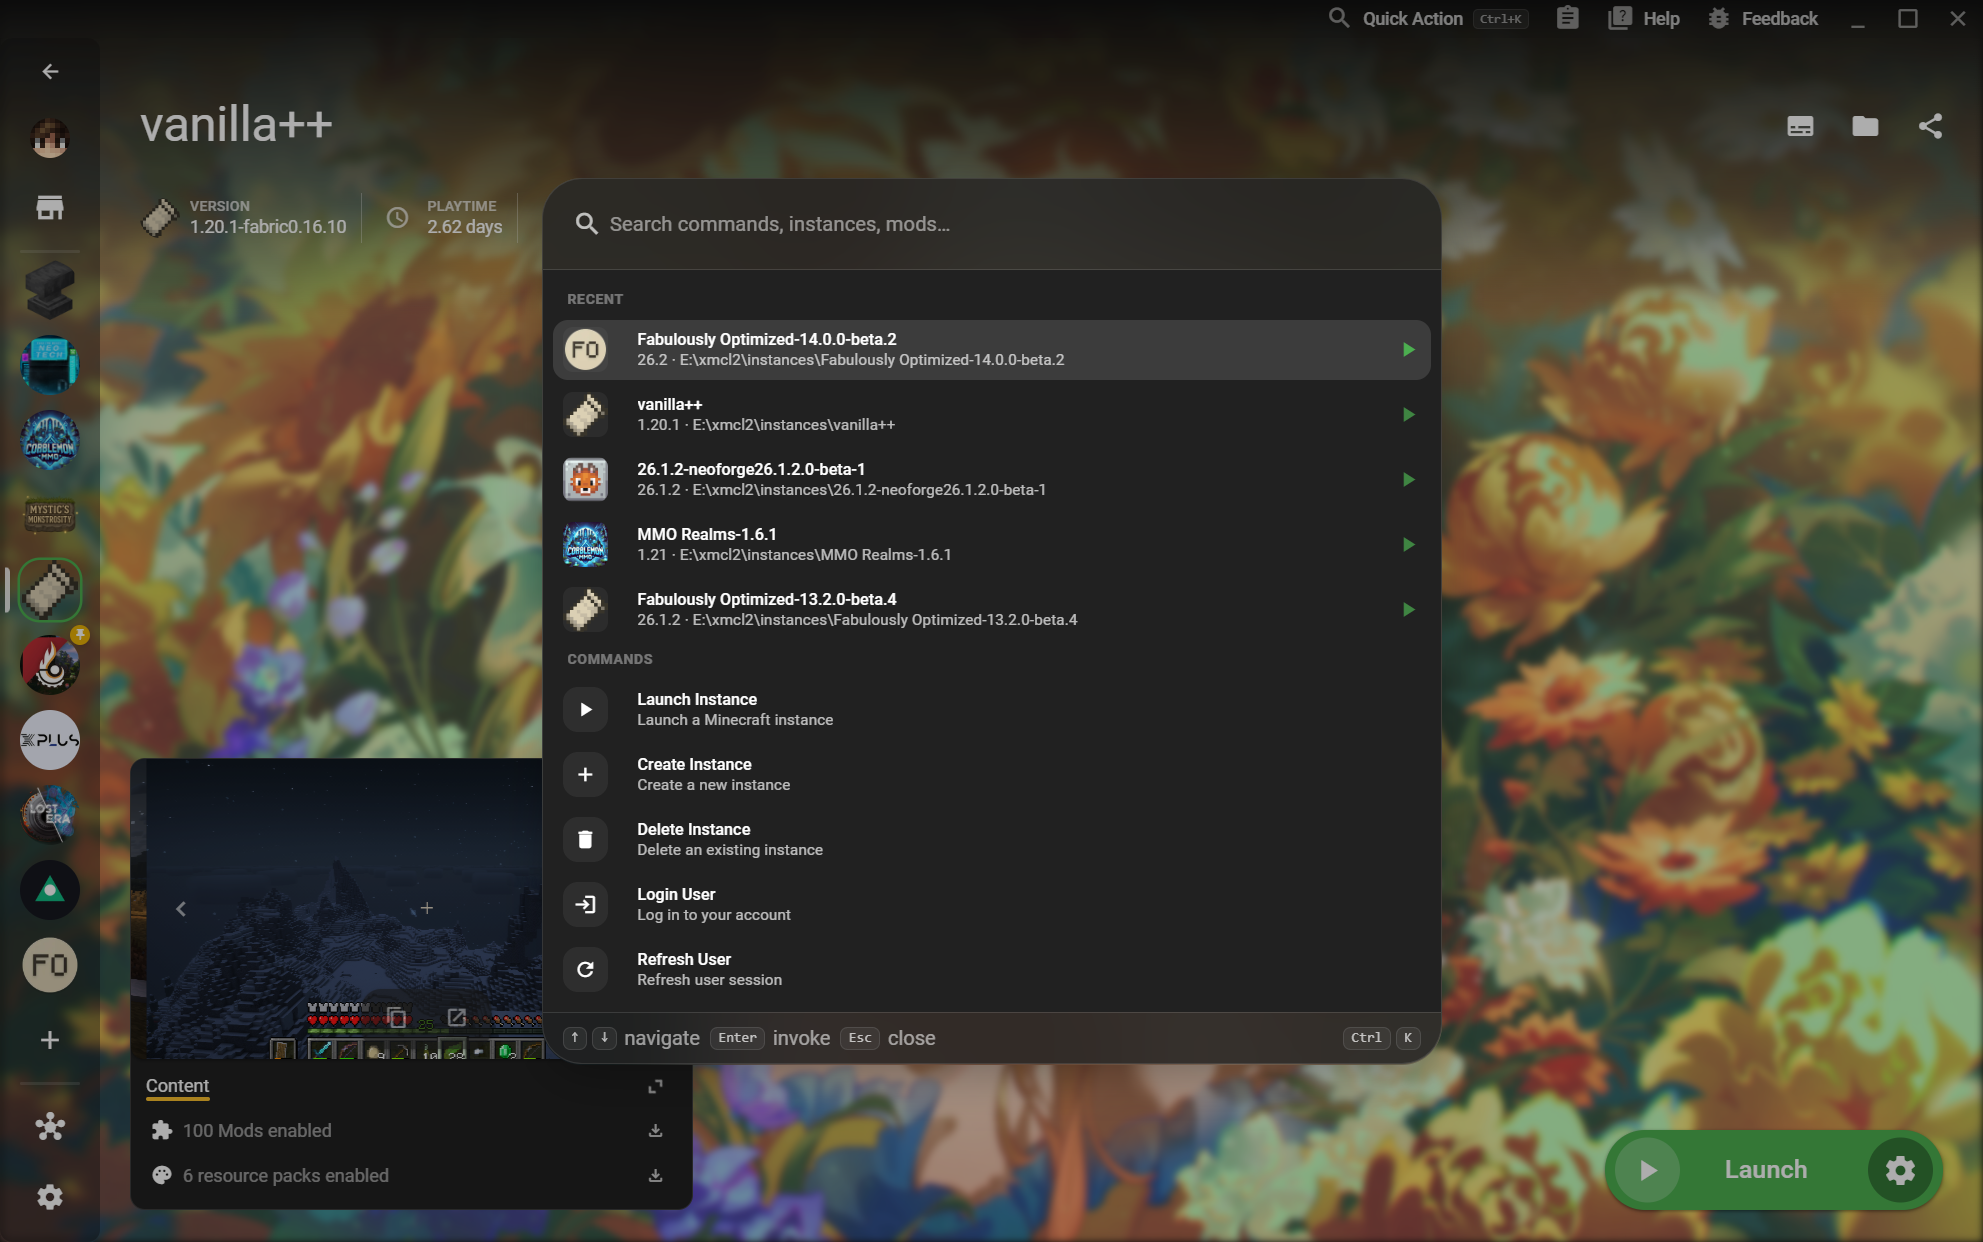The width and height of the screenshot is (1983, 1242).
Task: Click the up-arrow navigate key hint
Action: (x=575, y=1038)
